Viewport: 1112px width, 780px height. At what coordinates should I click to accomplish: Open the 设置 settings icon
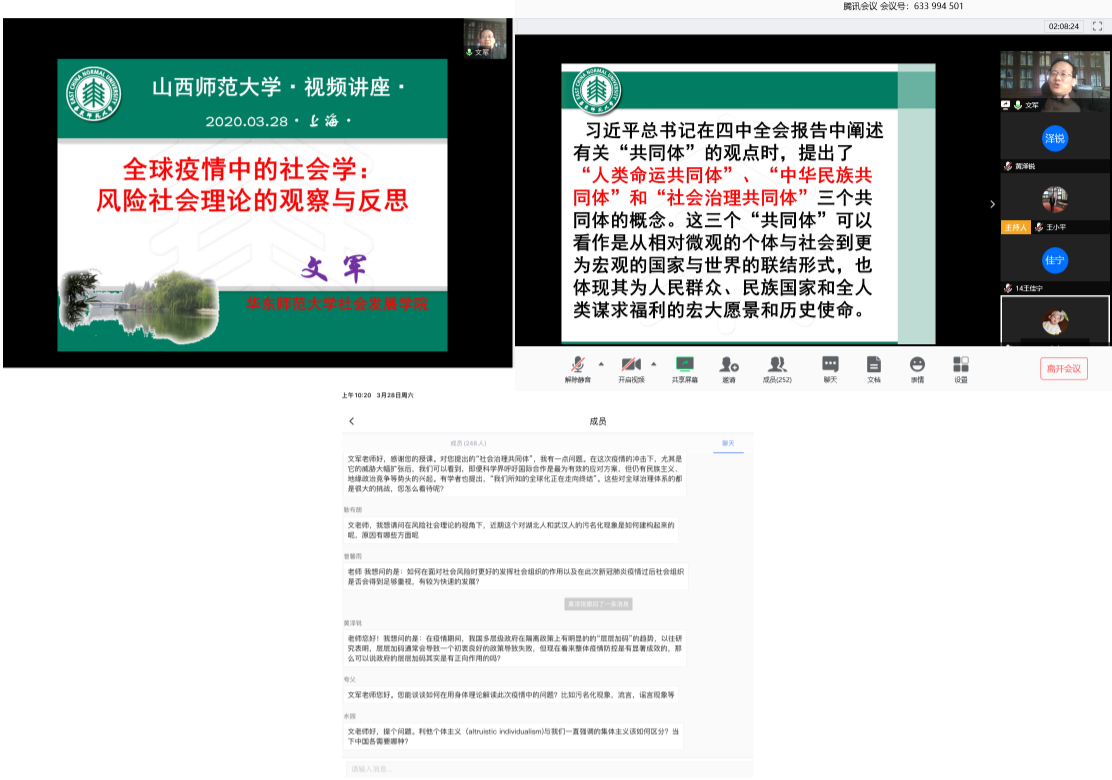click(960, 366)
